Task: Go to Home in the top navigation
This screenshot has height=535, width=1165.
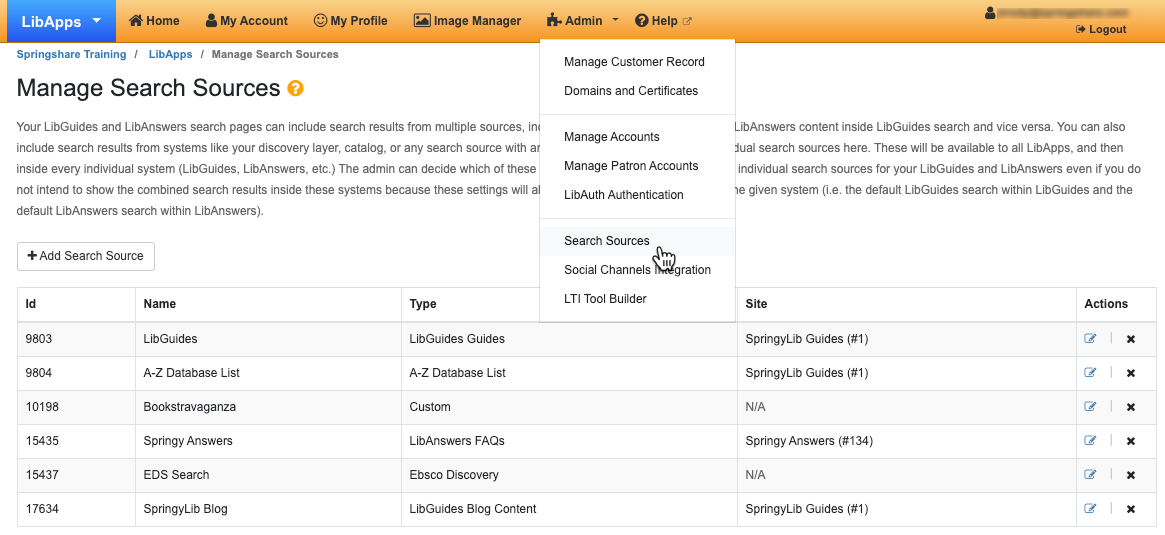Action: [x=154, y=21]
